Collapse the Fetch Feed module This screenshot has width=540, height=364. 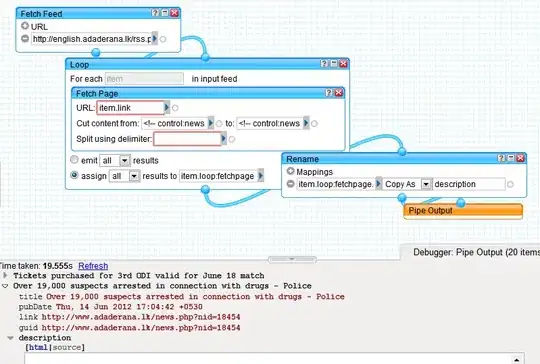pyautogui.click(x=165, y=13)
